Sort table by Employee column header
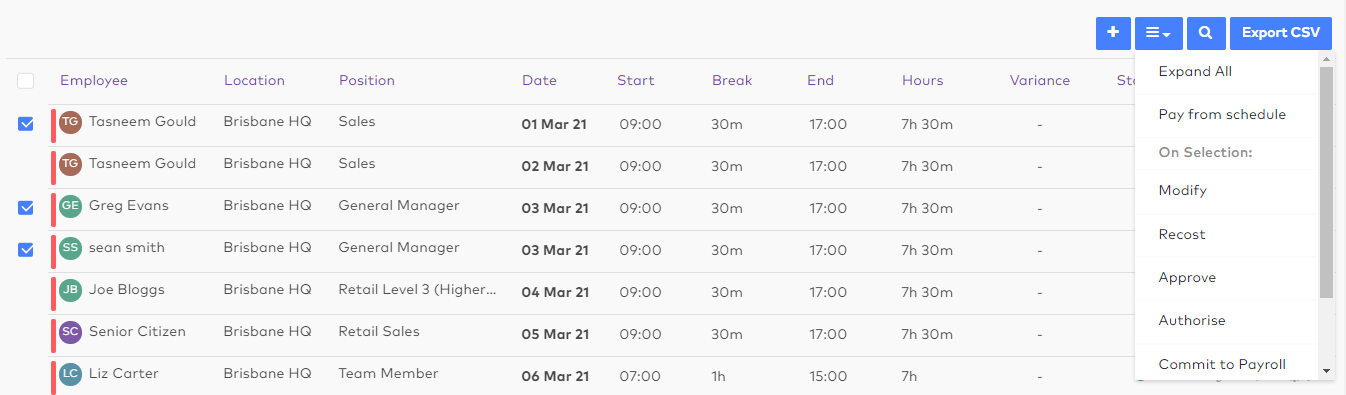The image size is (1346, 395). click(94, 81)
